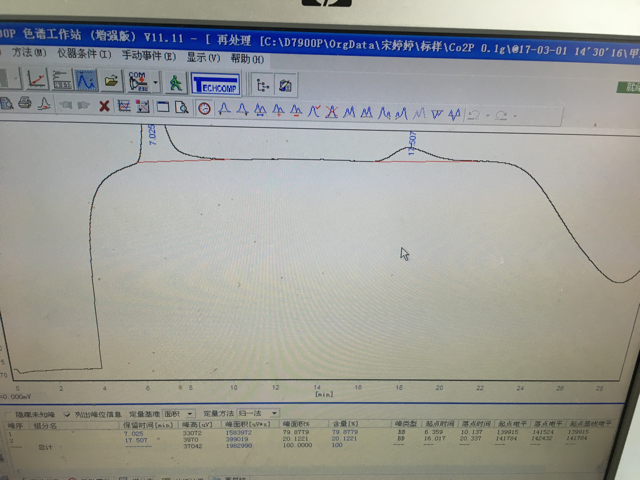Click the peak with horizontal arrow icon
Image resolution: width=640 pixels, height=481 pixels.
260,110
